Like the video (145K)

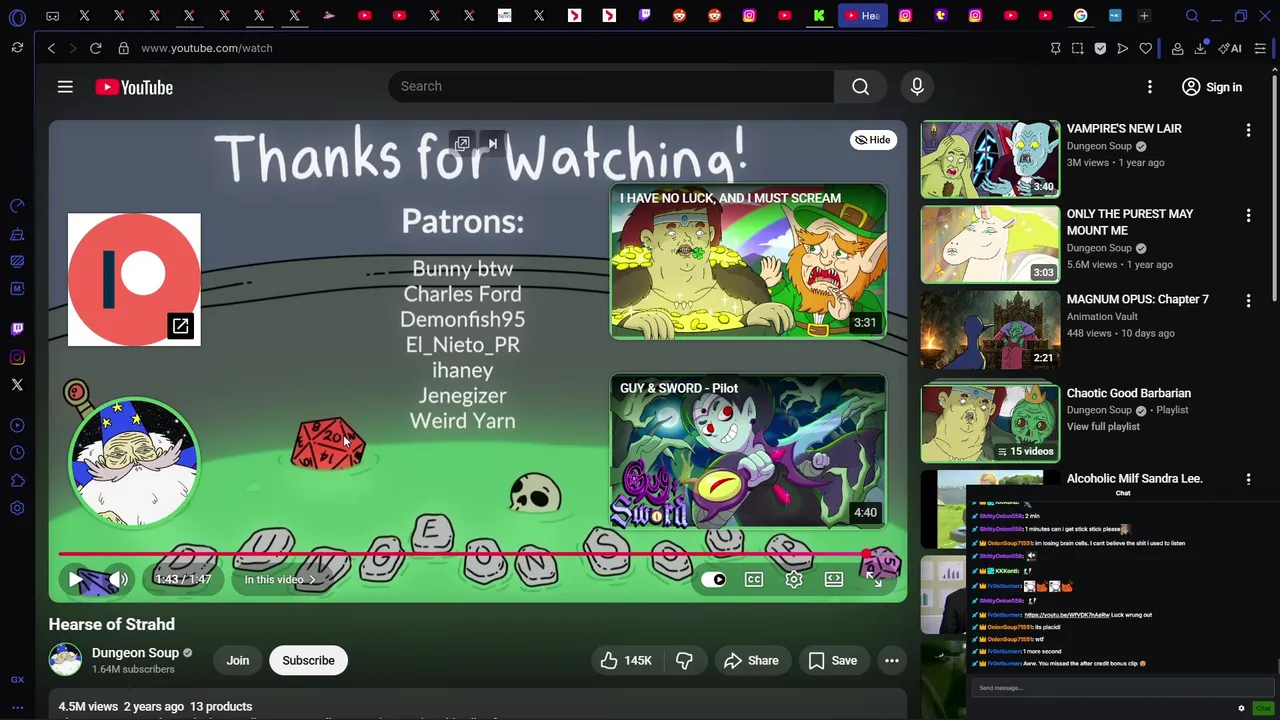tap(626, 660)
